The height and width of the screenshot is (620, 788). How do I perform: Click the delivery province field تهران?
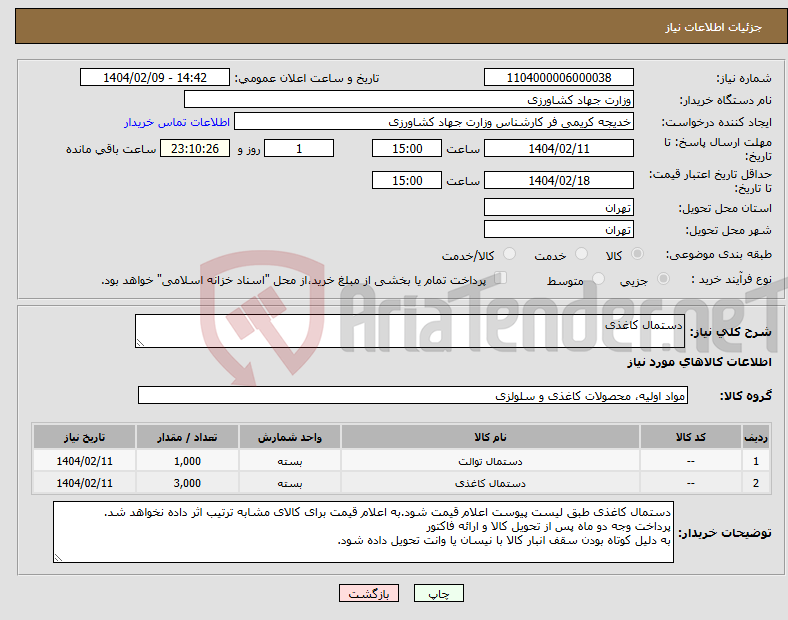559,208
